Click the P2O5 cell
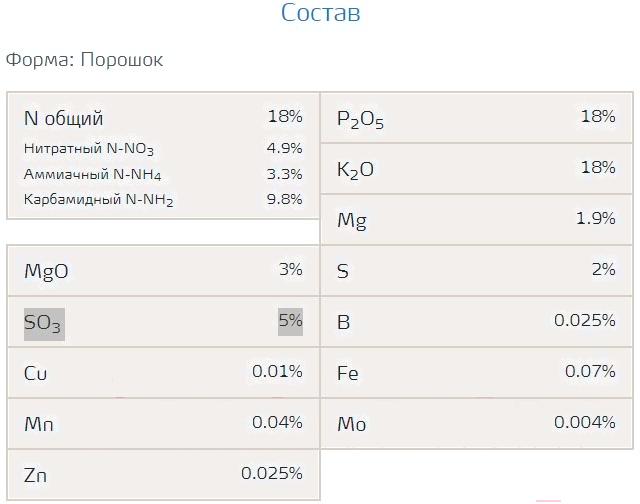The image size is (640, 504). click(476, 118)
